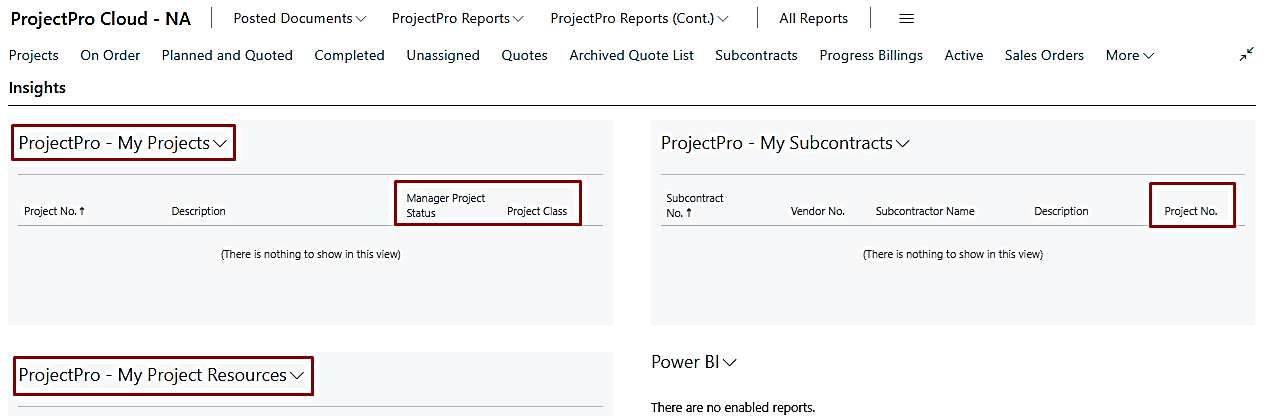Click the ProjectPro Cloud - NA title
This screenshot has height=416, width=1267.
coord(100,19)
